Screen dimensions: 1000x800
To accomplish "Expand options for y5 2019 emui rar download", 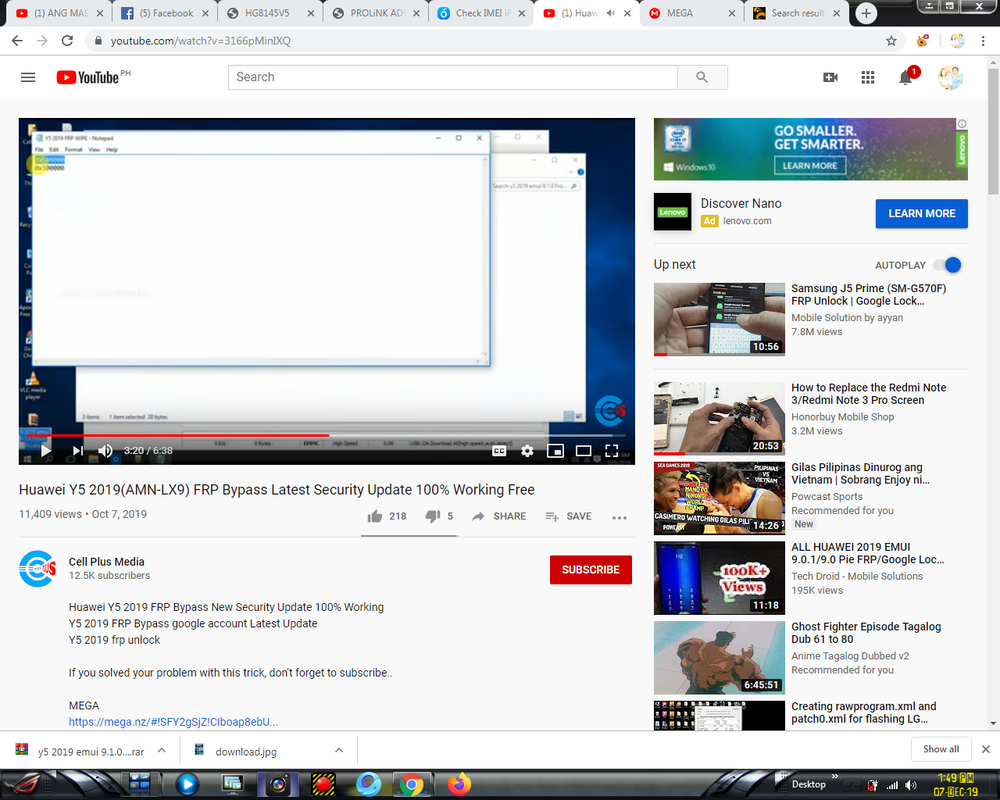I will 162,750.
